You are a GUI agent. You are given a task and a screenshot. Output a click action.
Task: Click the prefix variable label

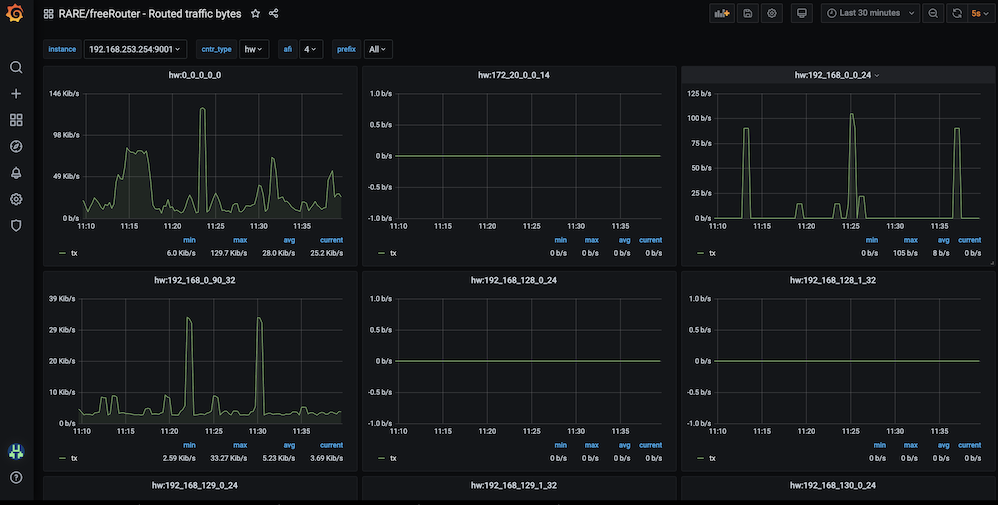coord(346,49)
